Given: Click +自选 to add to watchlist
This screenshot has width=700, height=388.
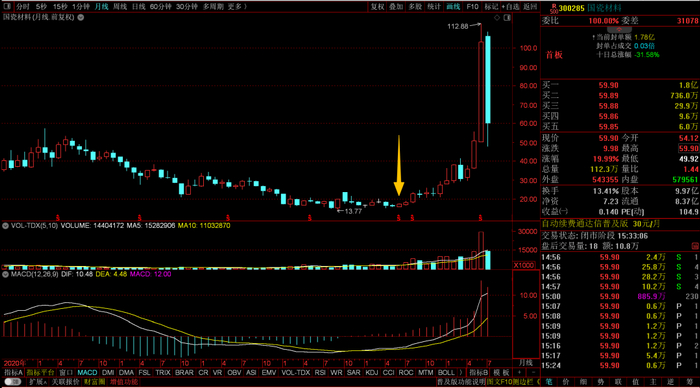Looking at the screenshot, I should pyautogui.click(x=510, y=7).
